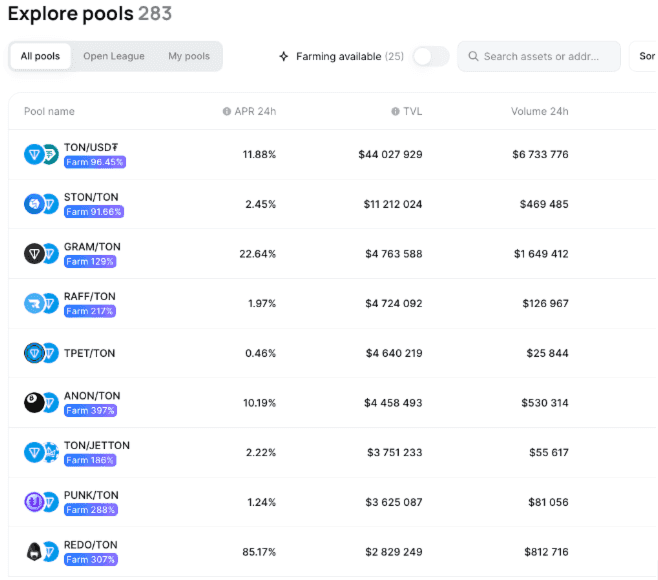Click the TON/JETTON token pair icon

click(41, 452)
